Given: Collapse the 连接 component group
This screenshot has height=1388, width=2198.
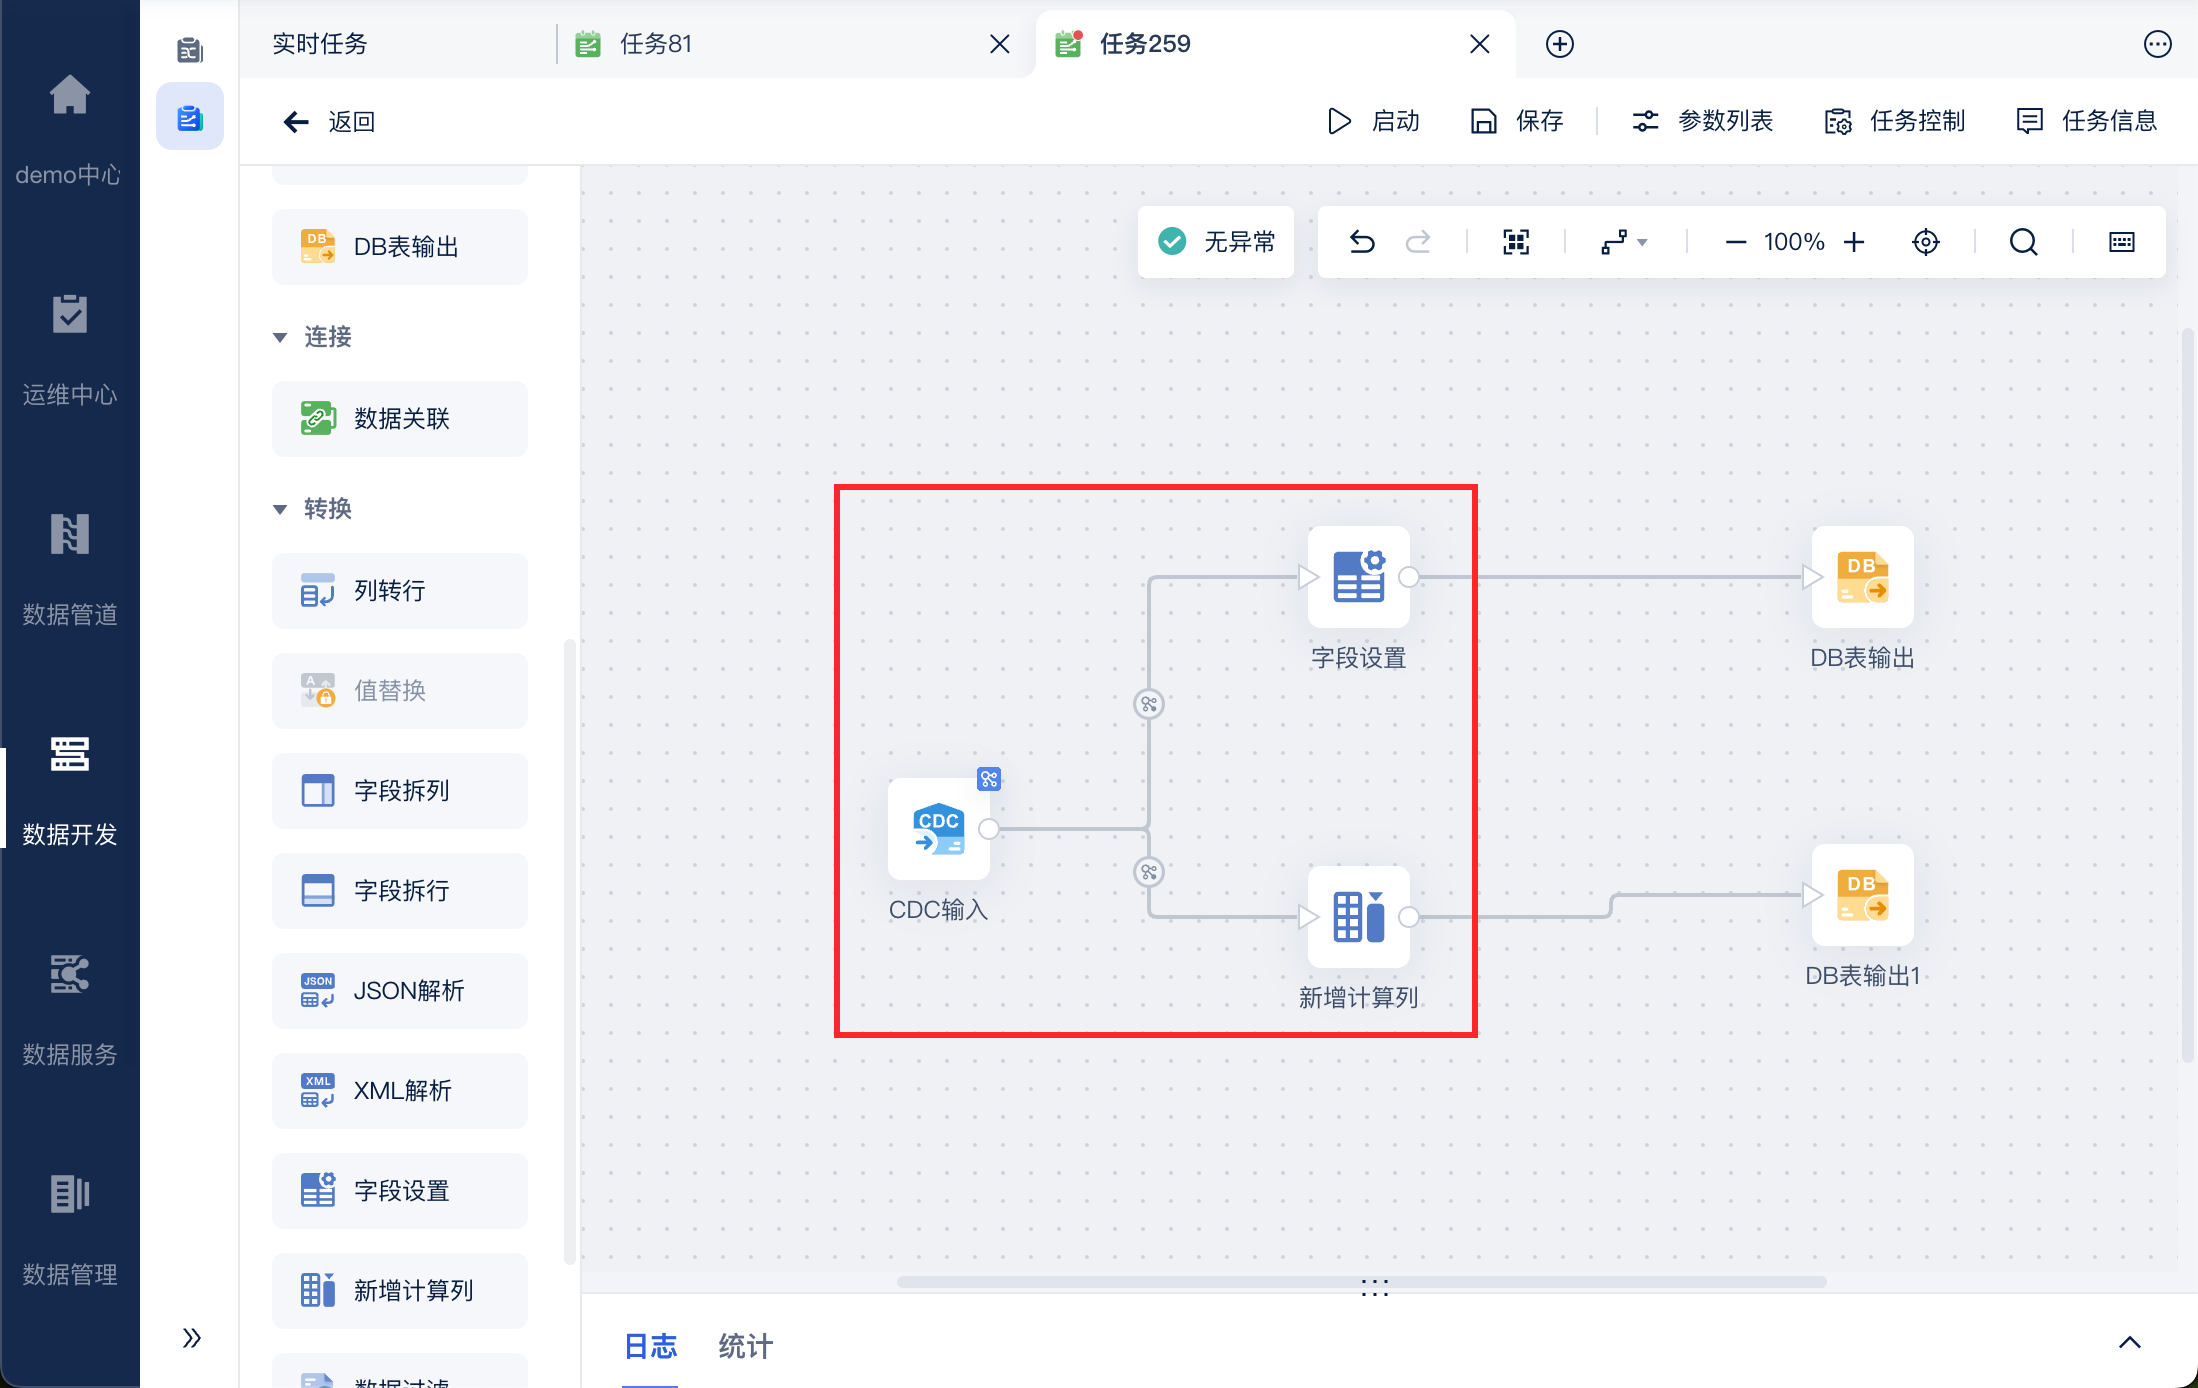Looking at the screenshot, I should 281,337.
